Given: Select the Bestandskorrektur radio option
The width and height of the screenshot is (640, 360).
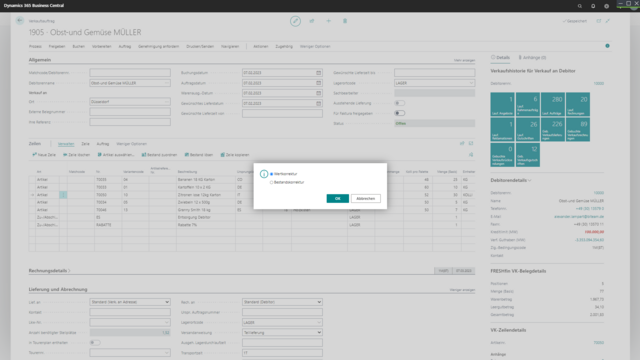Looking at the screenshot, I should (x=271, y=182).
